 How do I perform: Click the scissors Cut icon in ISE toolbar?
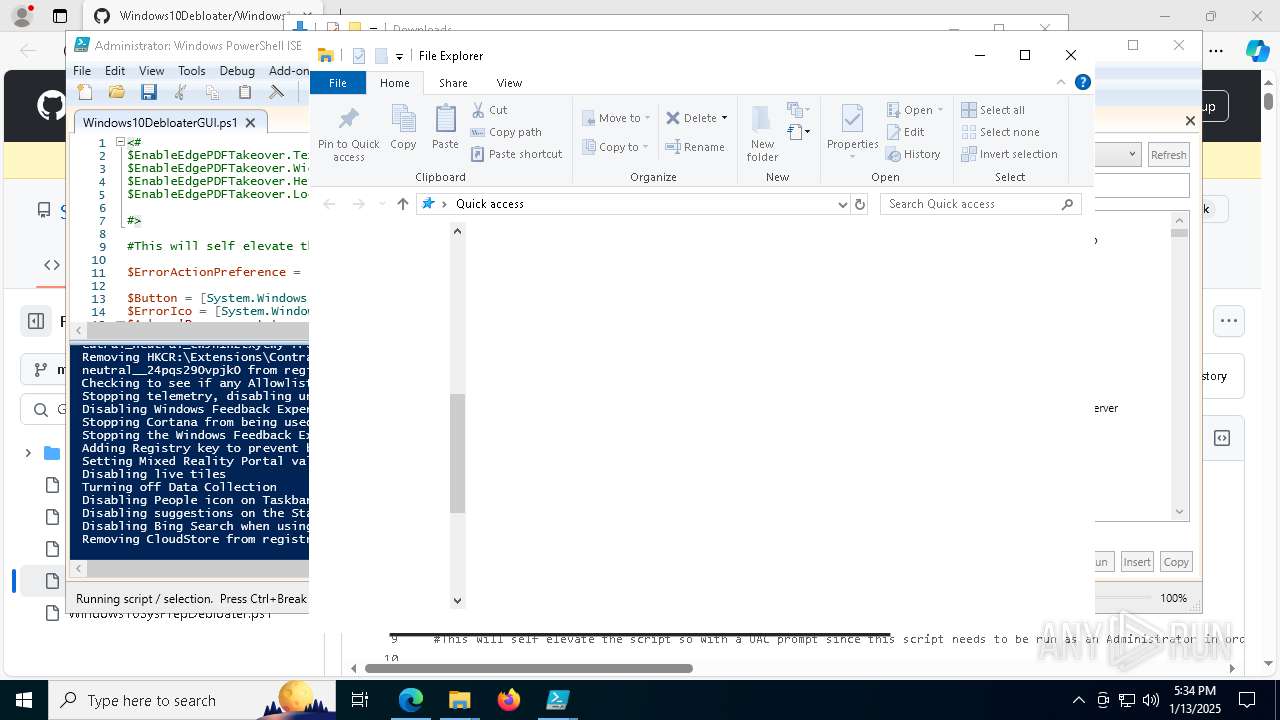pos(181,92)
